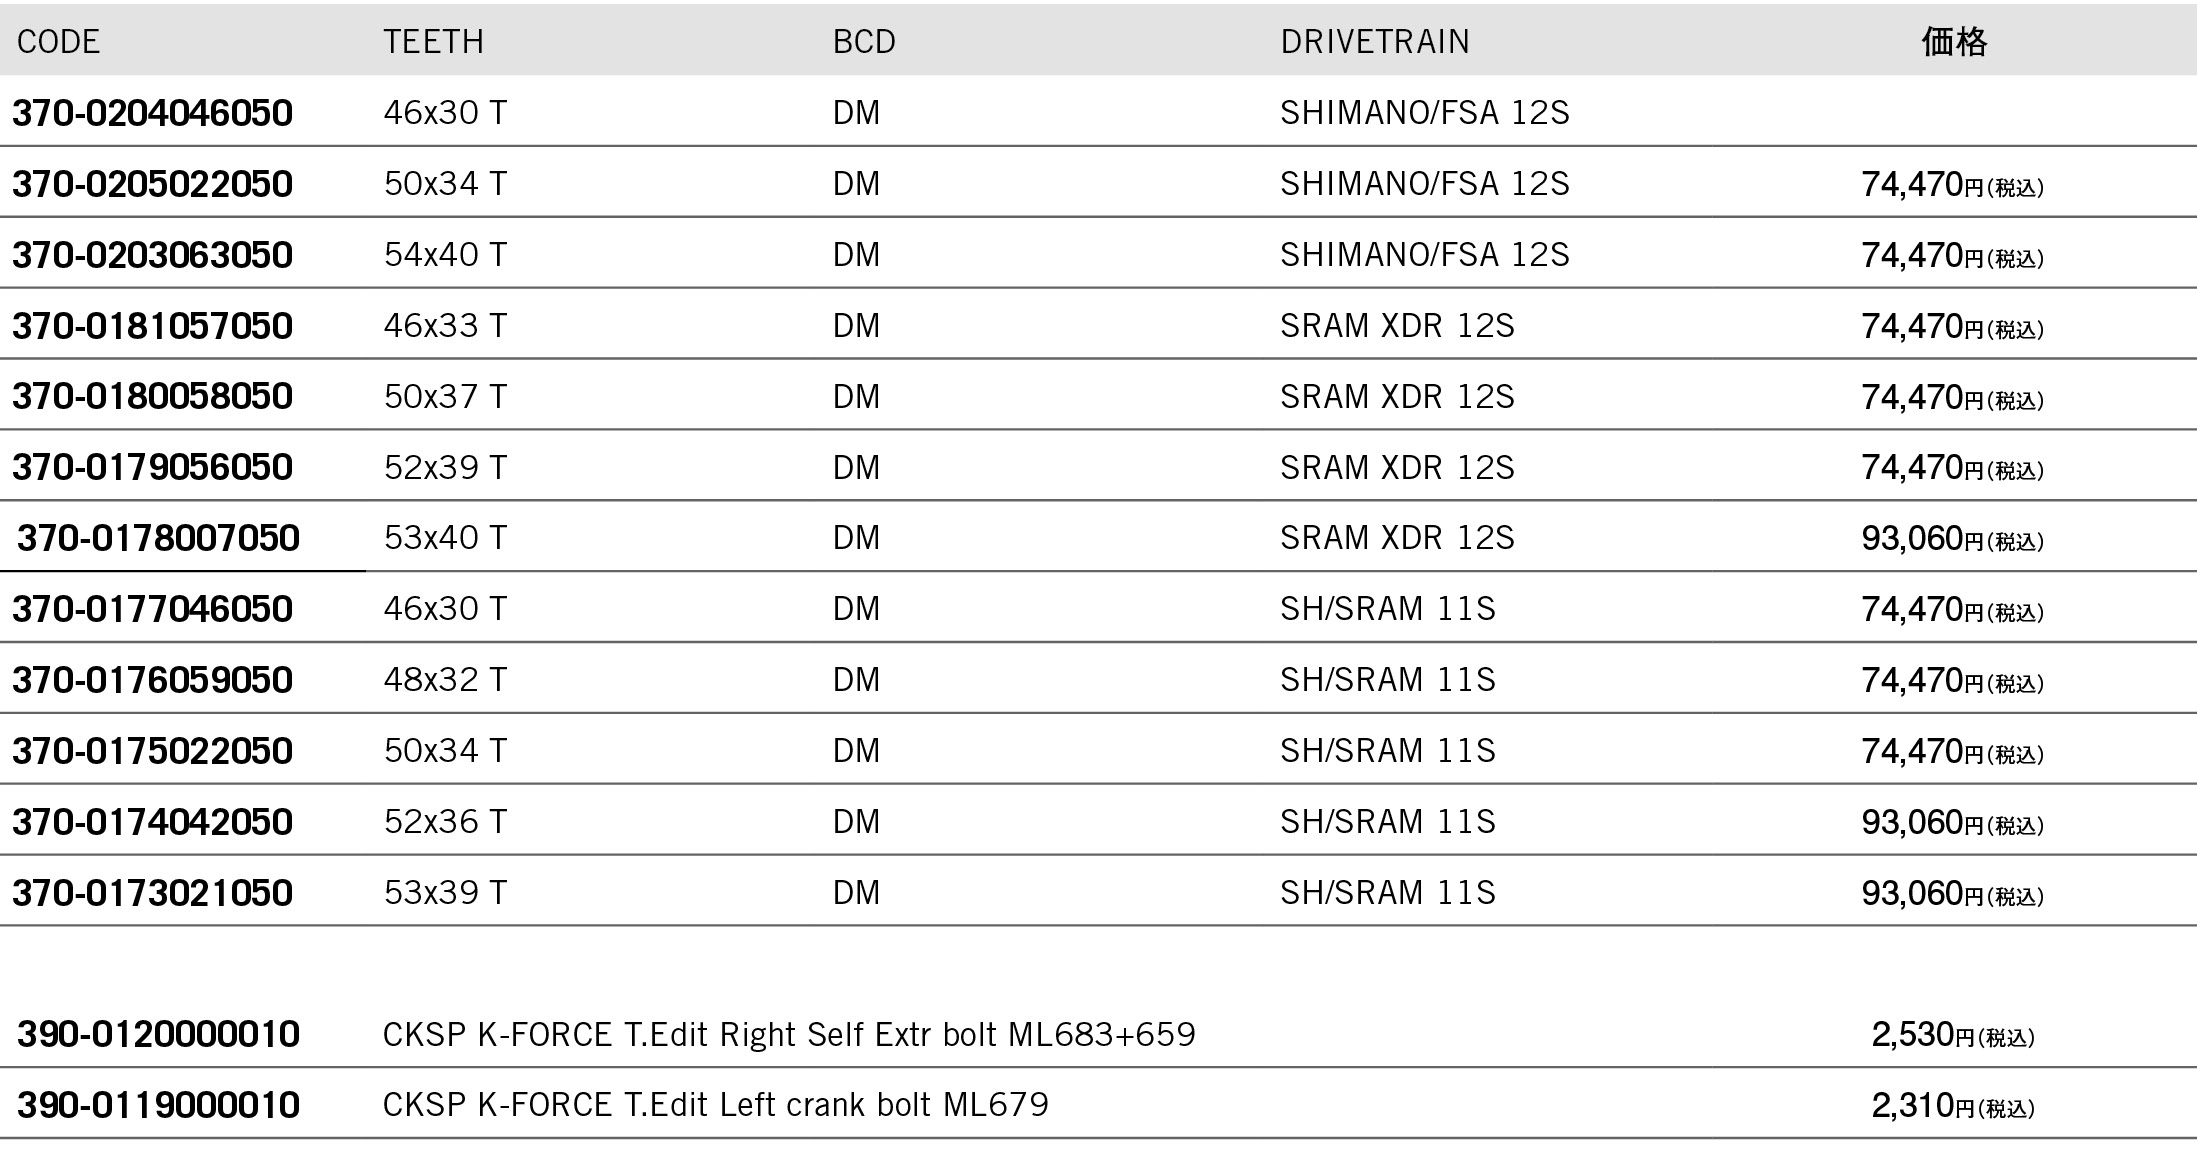Click the 2,310円 price for ML679 bolt

[x=1952, y=1106]
